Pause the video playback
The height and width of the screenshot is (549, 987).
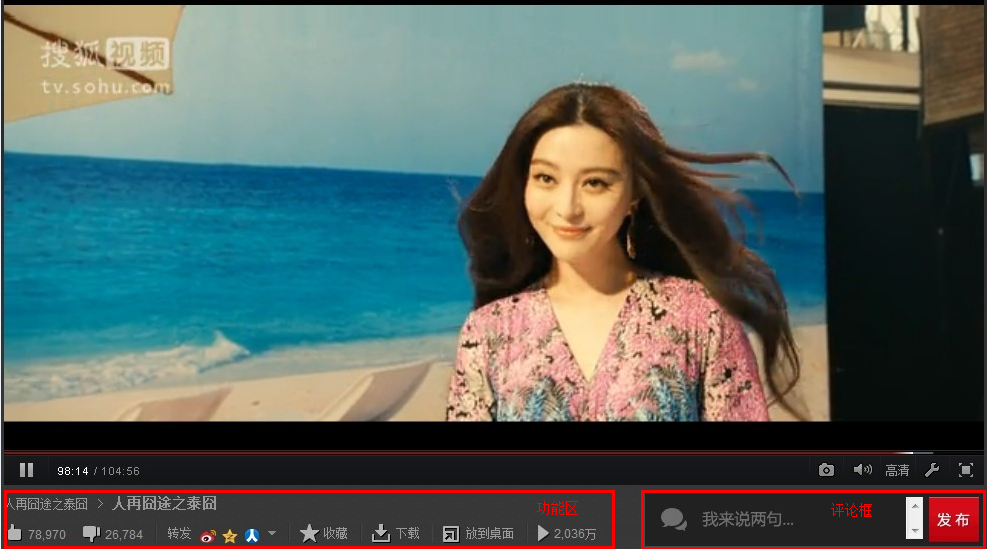(27, 470)
